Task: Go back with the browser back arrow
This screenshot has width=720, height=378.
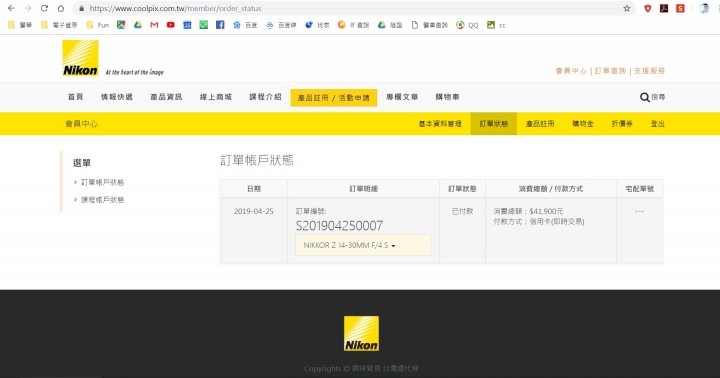Action: pos(11,8)
